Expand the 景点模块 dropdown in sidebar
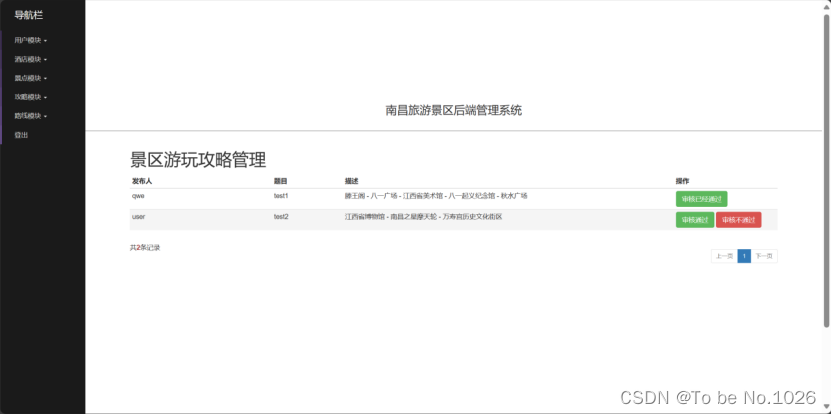The width and height of the screenshot is (831, 414). click(30, 78)
